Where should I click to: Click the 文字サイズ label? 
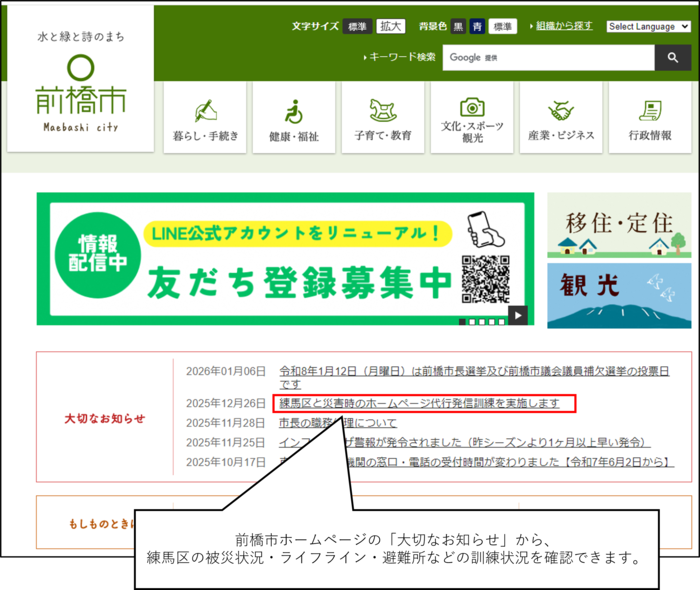click(316, 26)
